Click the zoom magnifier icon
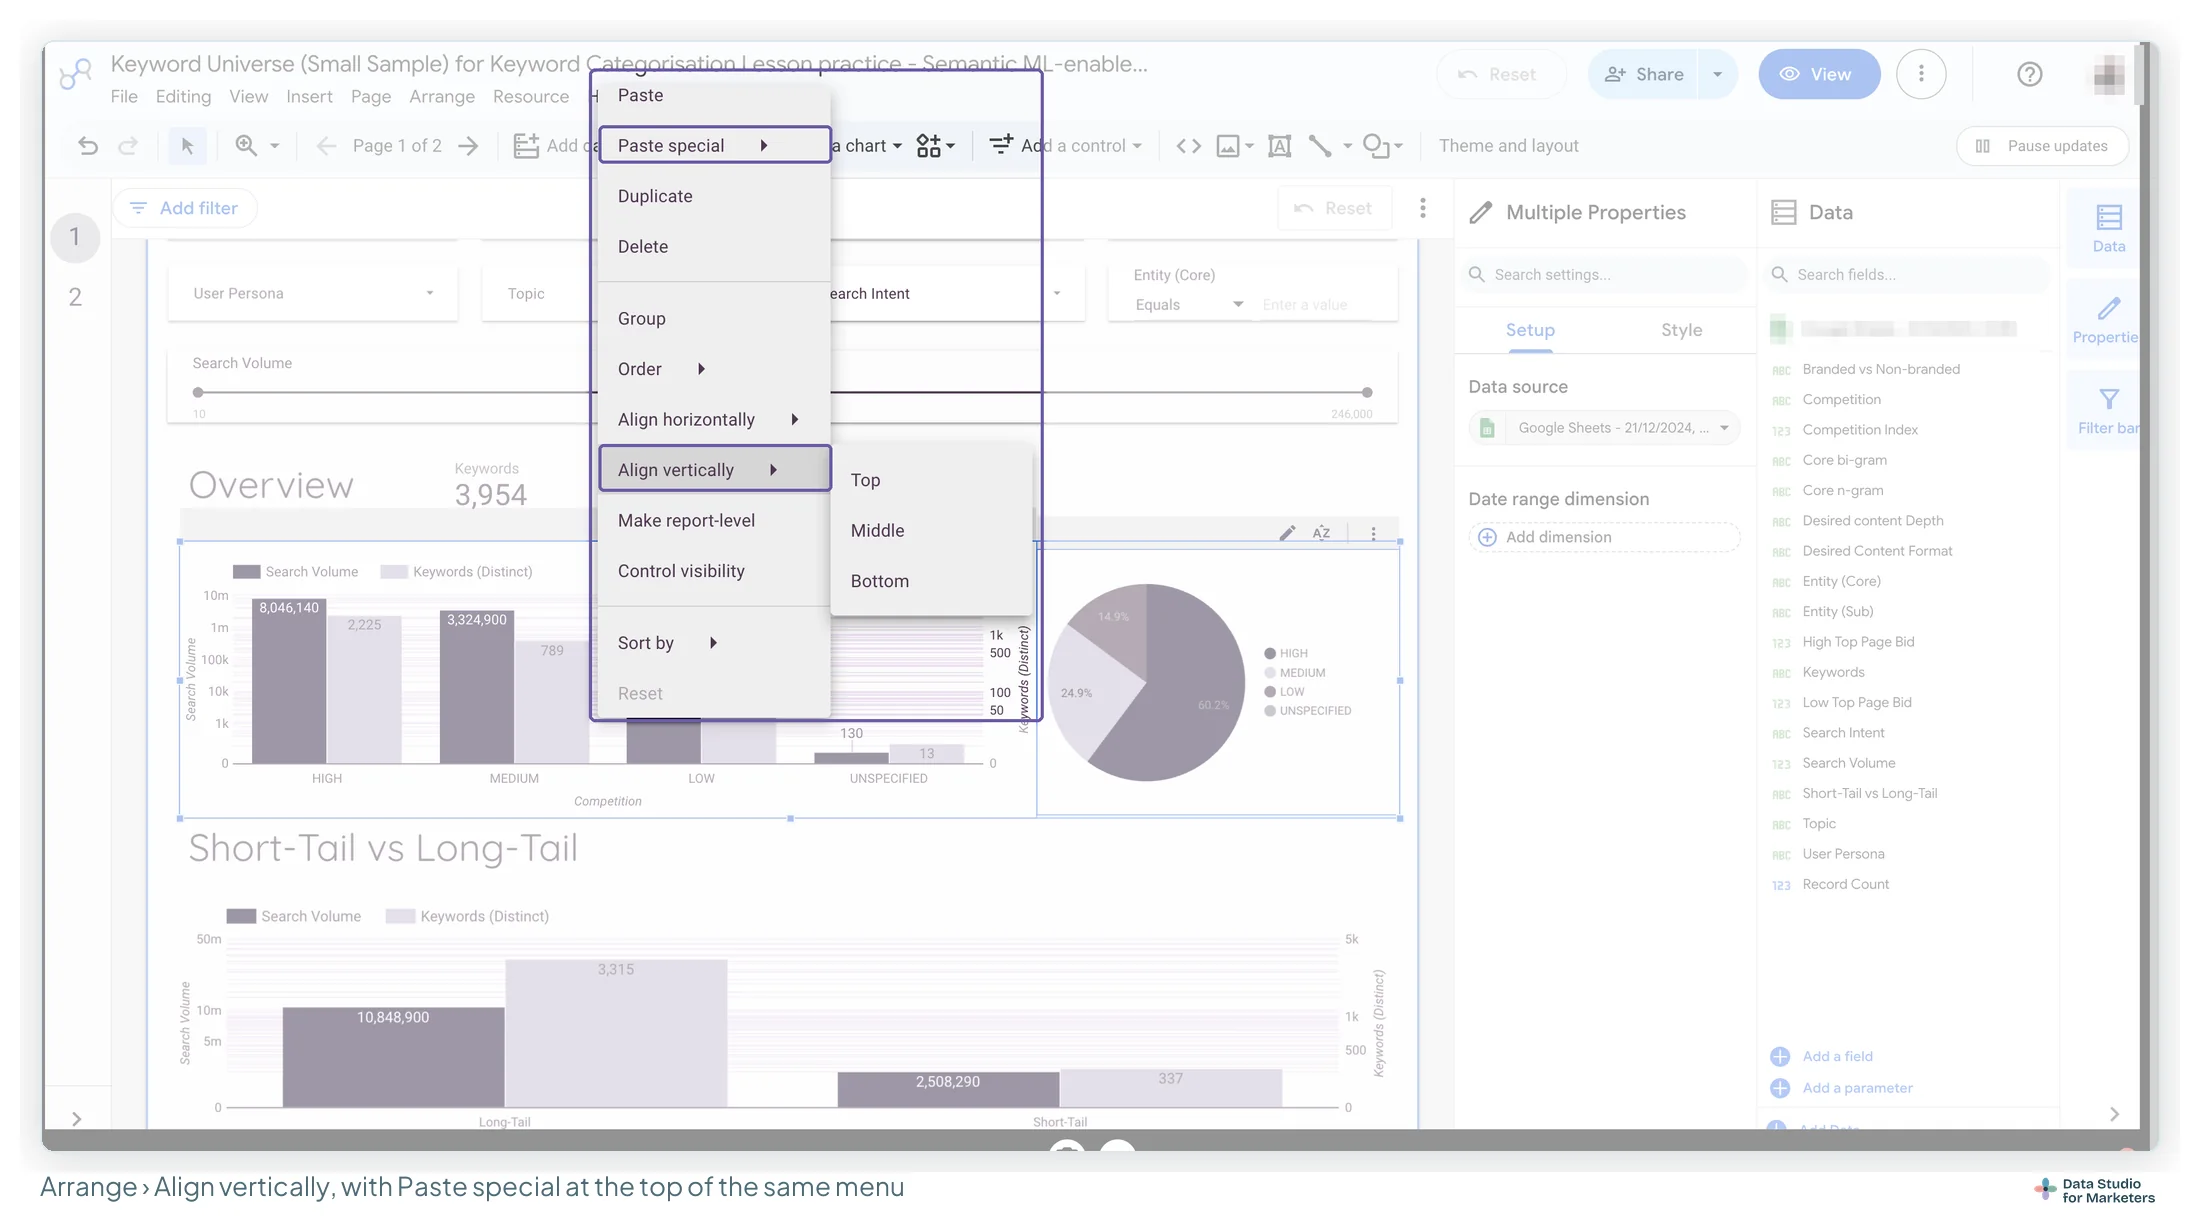This screenshot has height=1226, width=2200. pos(246,146)
